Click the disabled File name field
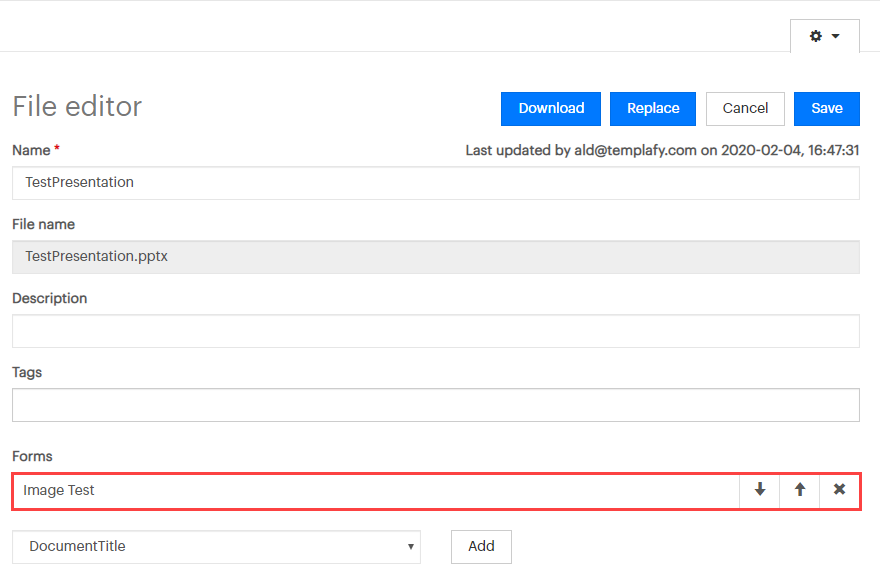 tap(436, 257)
